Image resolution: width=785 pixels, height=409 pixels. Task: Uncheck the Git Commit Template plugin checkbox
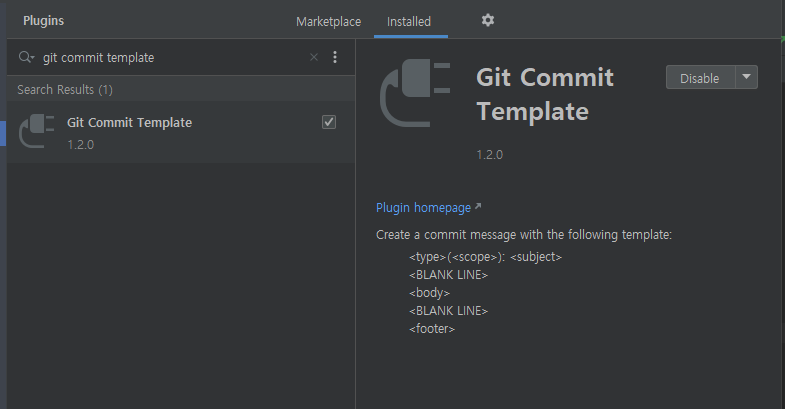(329, 122)
